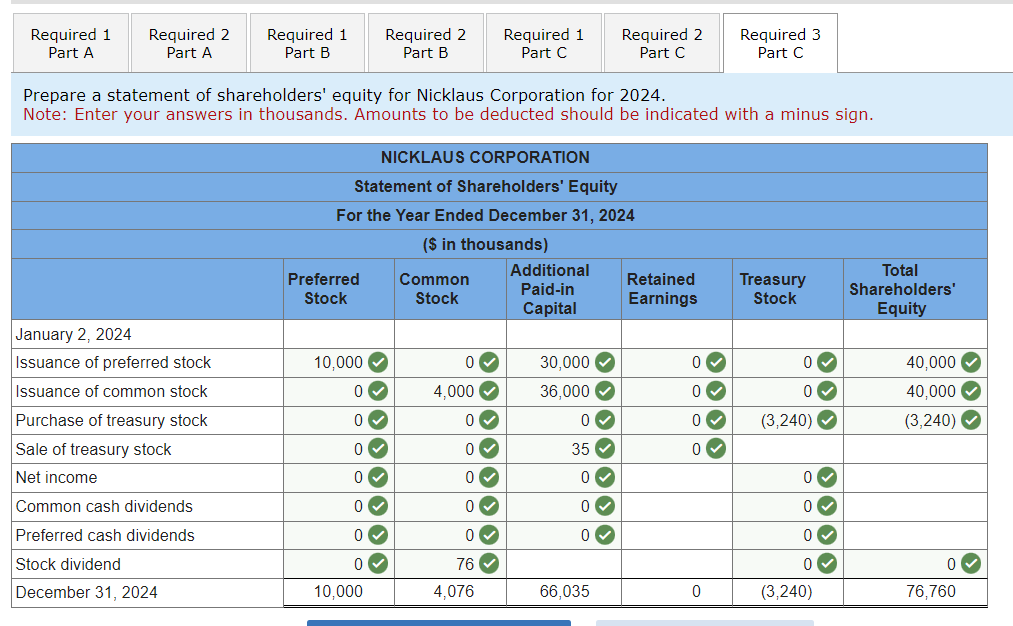The width and height of the screenshot is (1013, 626).
Task: Click Common cash dividends row label
Action: click(x=104, y=506)
